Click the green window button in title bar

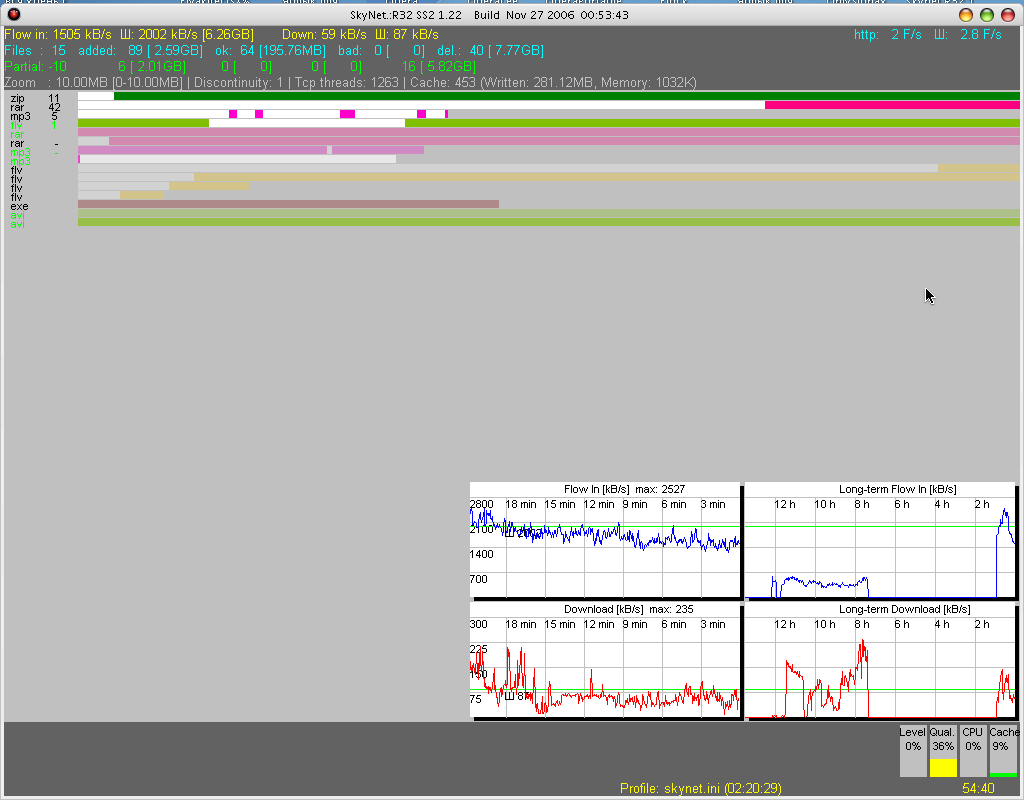(x=987, y=14)
